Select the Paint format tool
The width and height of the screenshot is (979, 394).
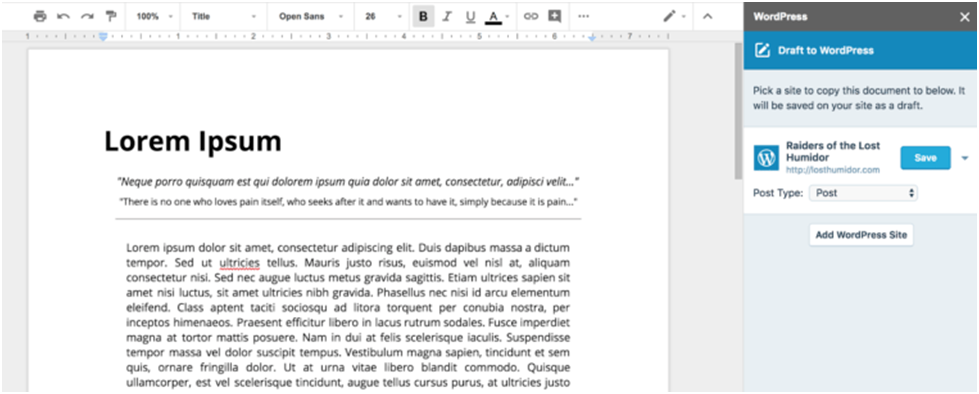111,16
